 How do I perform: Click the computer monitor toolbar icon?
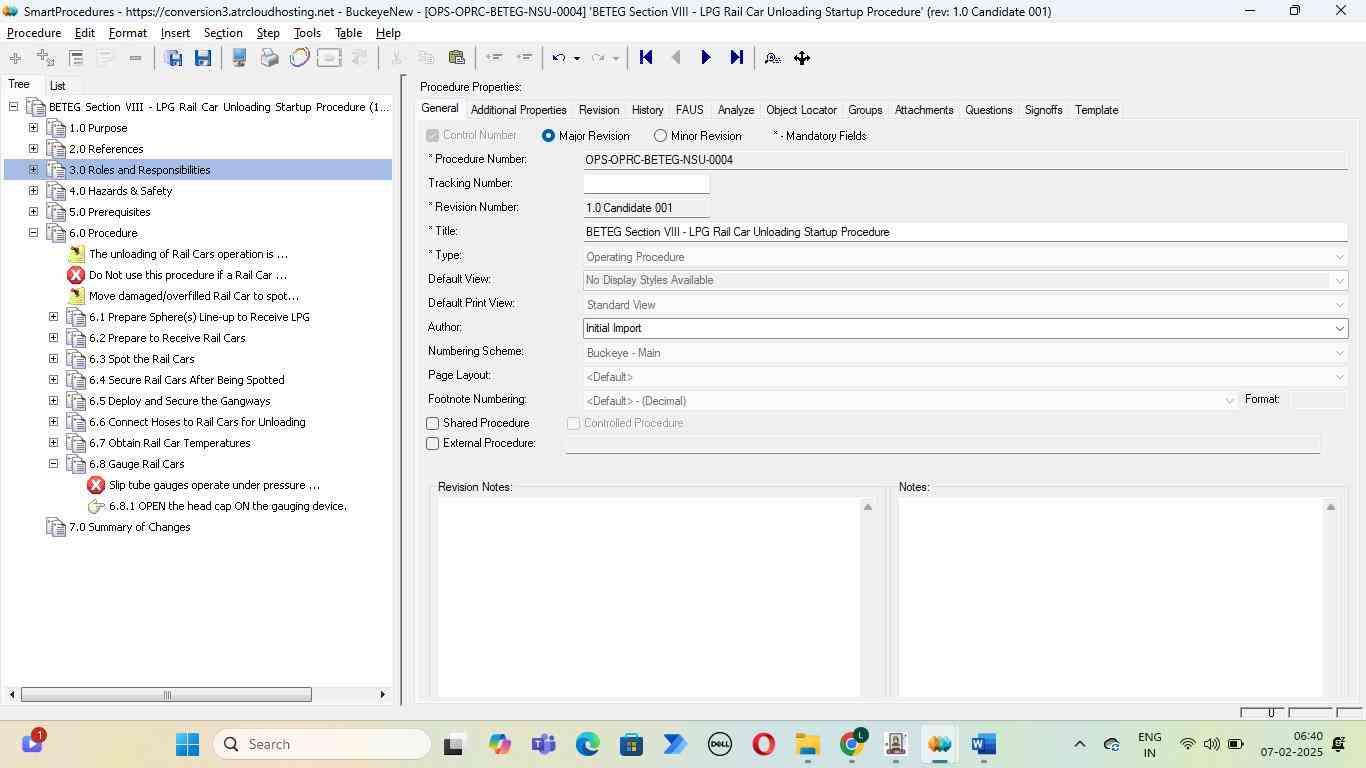coord(239,58)
